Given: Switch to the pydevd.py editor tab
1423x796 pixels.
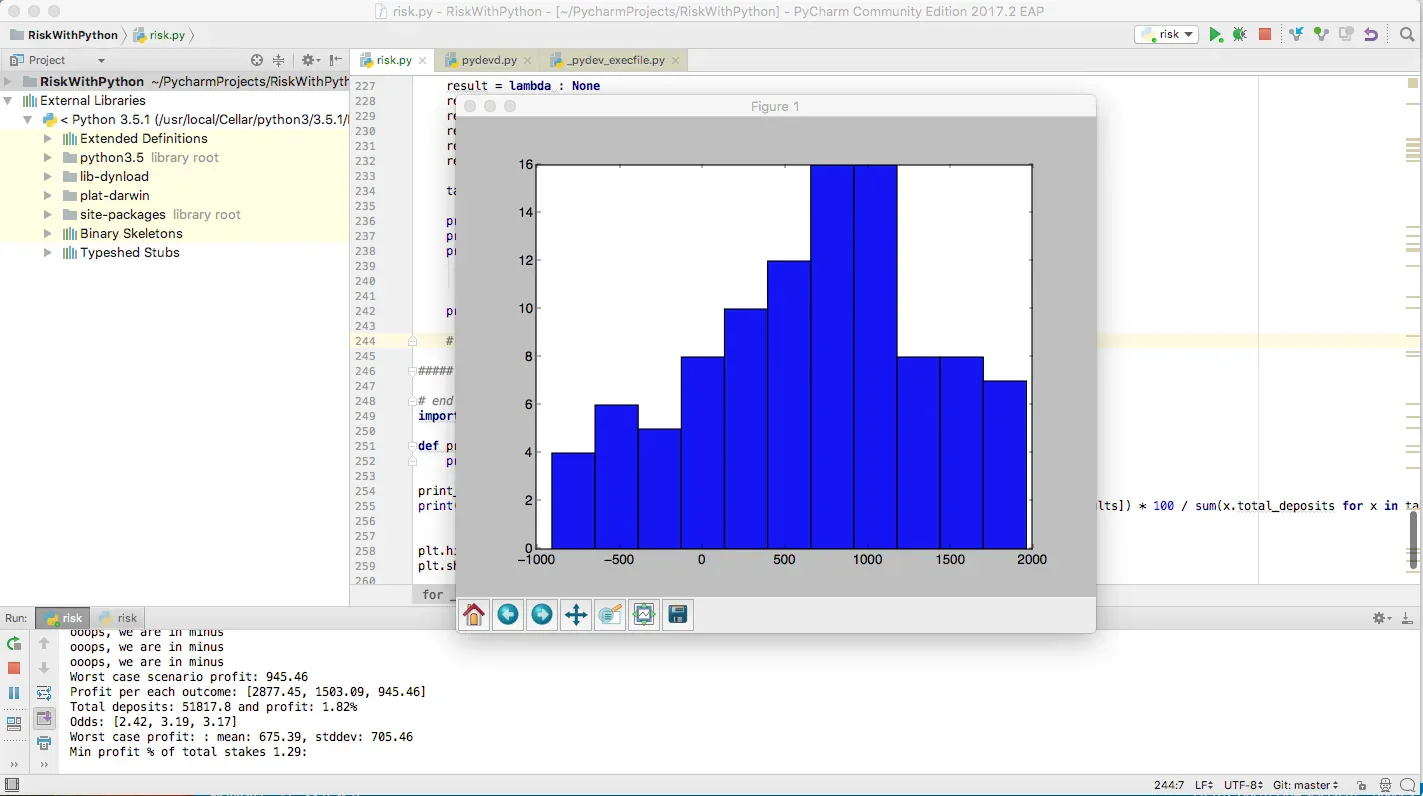Looking at the screenshot, I should (x=481, y=60).
